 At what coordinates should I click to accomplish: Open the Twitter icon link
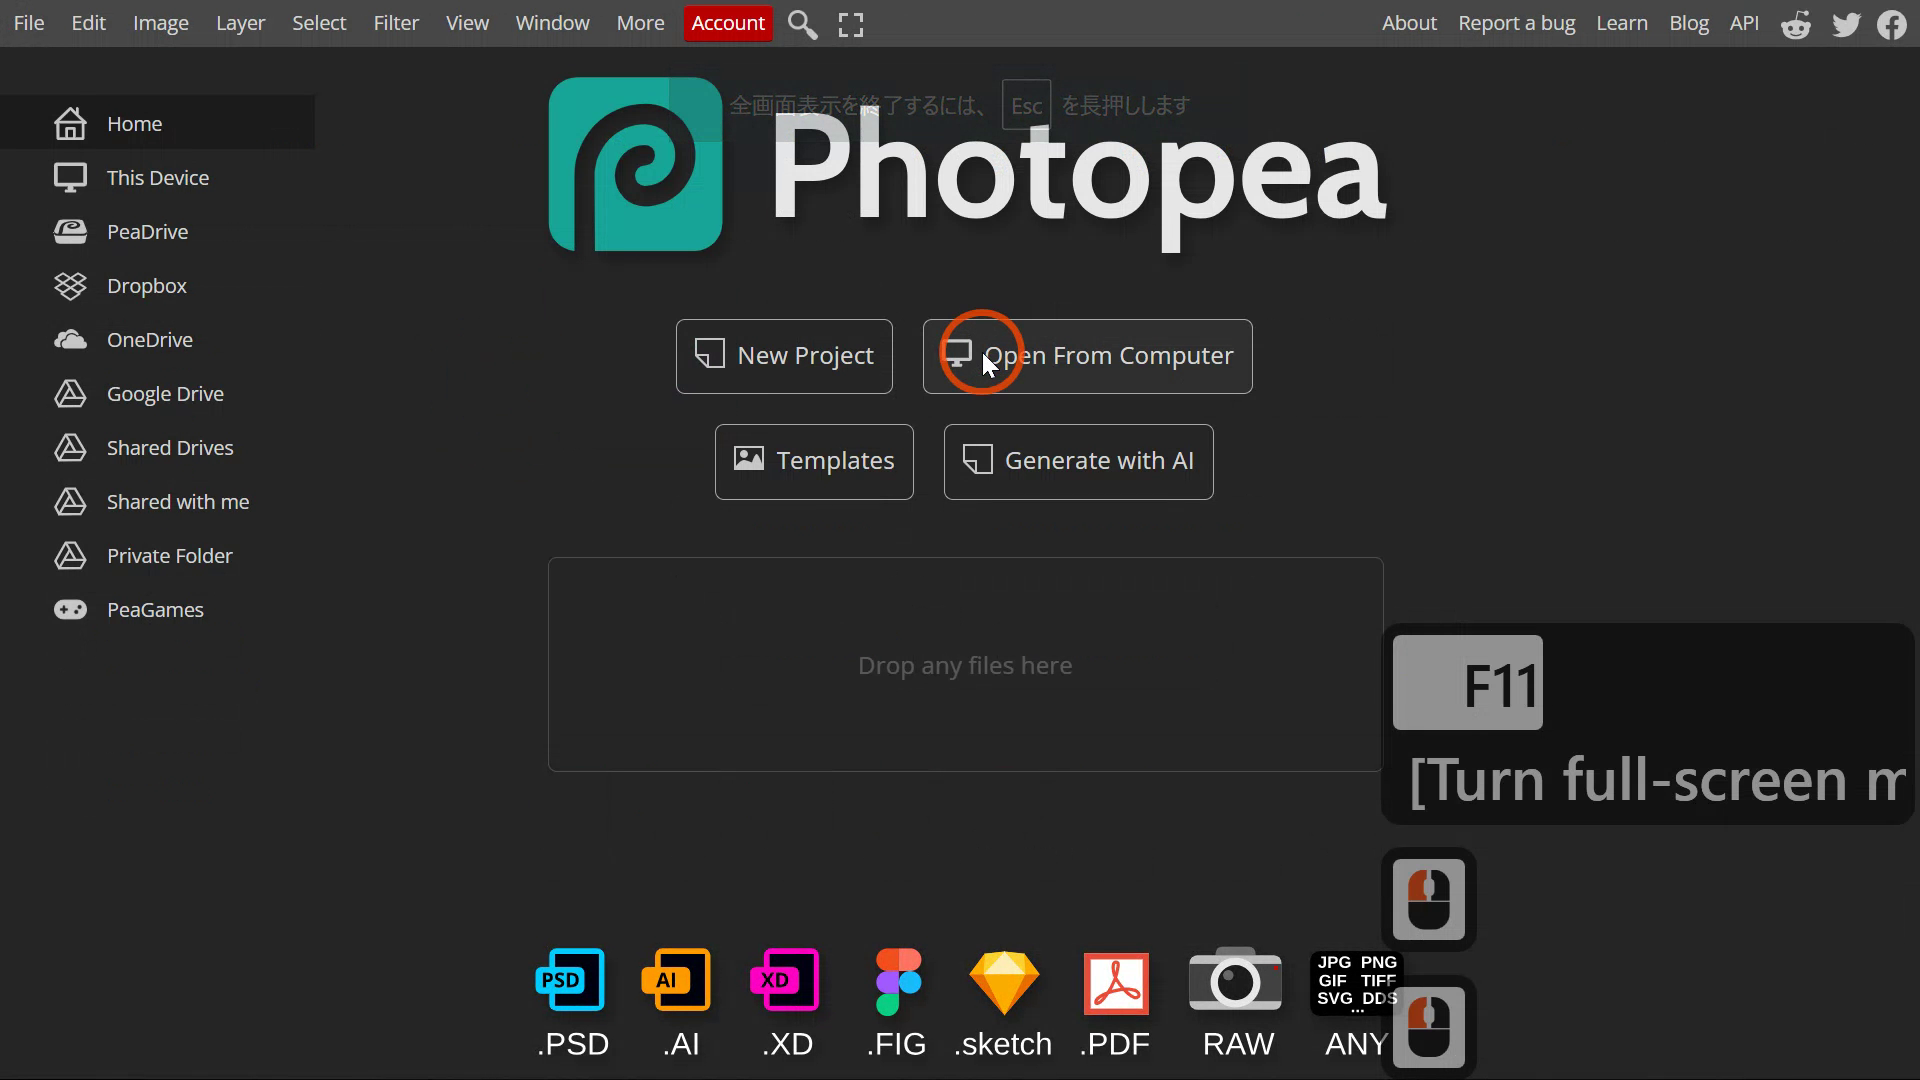(x=1846, y=24)
